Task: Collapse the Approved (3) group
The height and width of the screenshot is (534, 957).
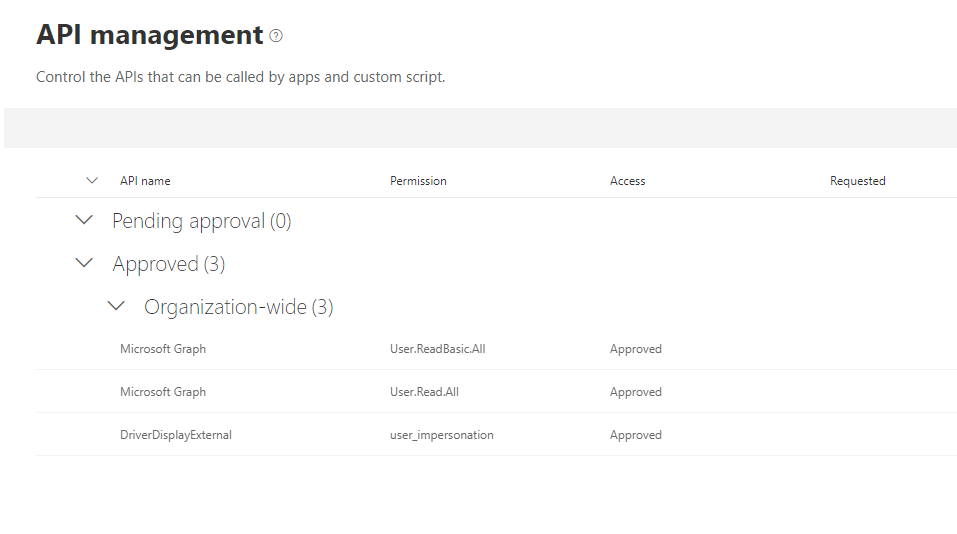Action: click(84, 263)
